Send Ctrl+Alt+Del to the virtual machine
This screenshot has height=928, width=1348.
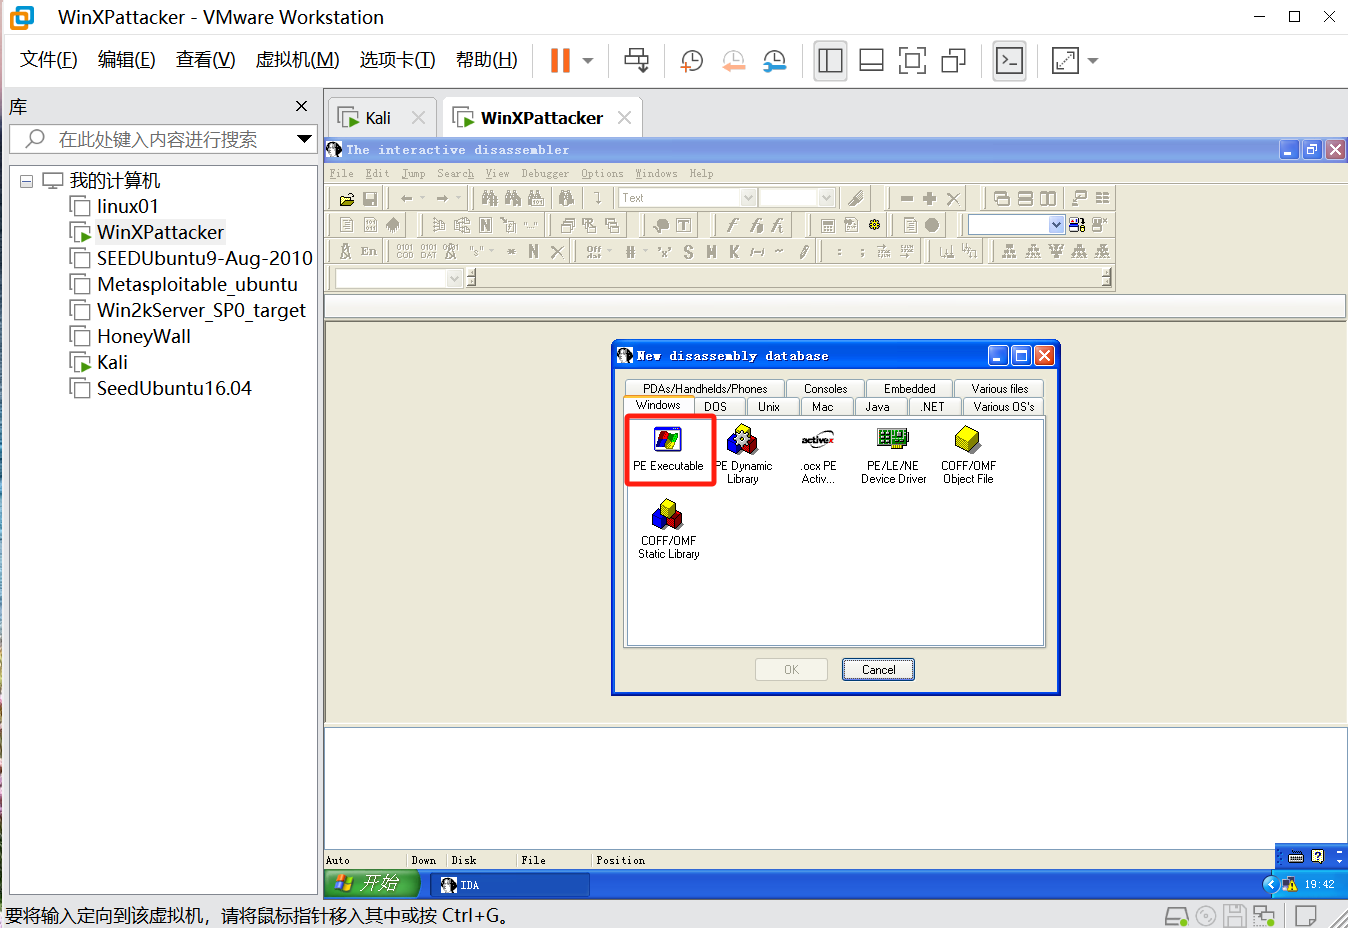(x=636, y=60)
